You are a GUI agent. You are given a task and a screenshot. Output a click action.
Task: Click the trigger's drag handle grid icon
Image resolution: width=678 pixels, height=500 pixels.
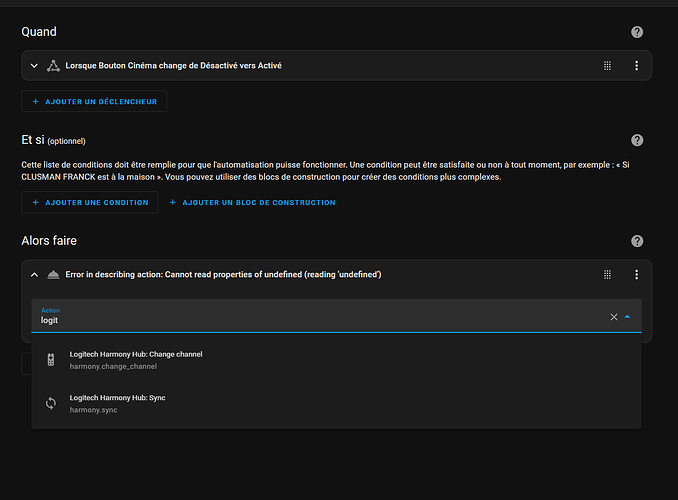[x=607, y=65]
